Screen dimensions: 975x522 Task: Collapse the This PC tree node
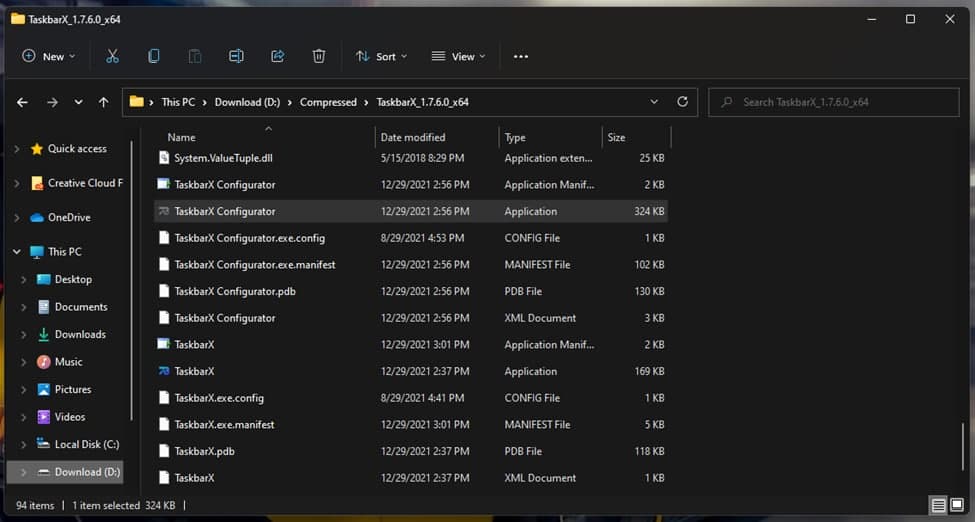[17, 252]
